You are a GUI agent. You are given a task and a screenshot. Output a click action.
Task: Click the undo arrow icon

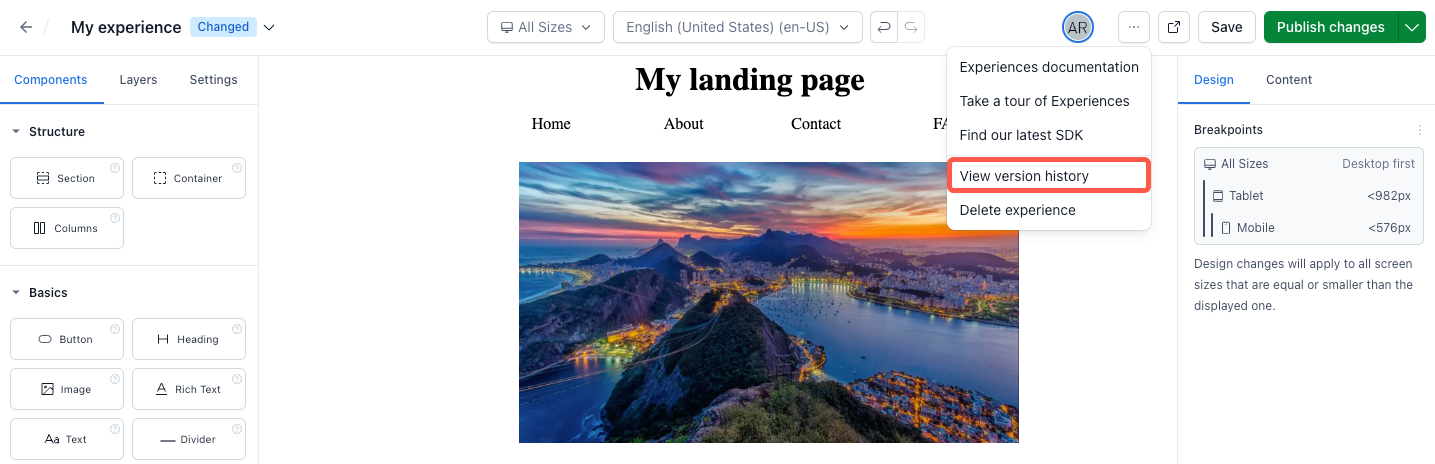884,27
